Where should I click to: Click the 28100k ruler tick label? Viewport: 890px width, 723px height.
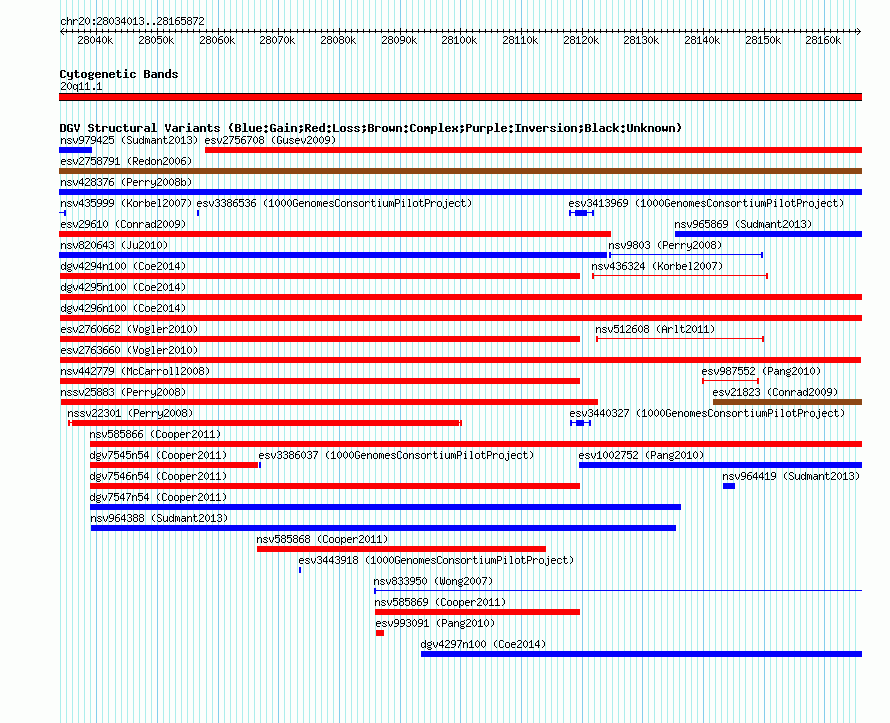pos(459,40)
